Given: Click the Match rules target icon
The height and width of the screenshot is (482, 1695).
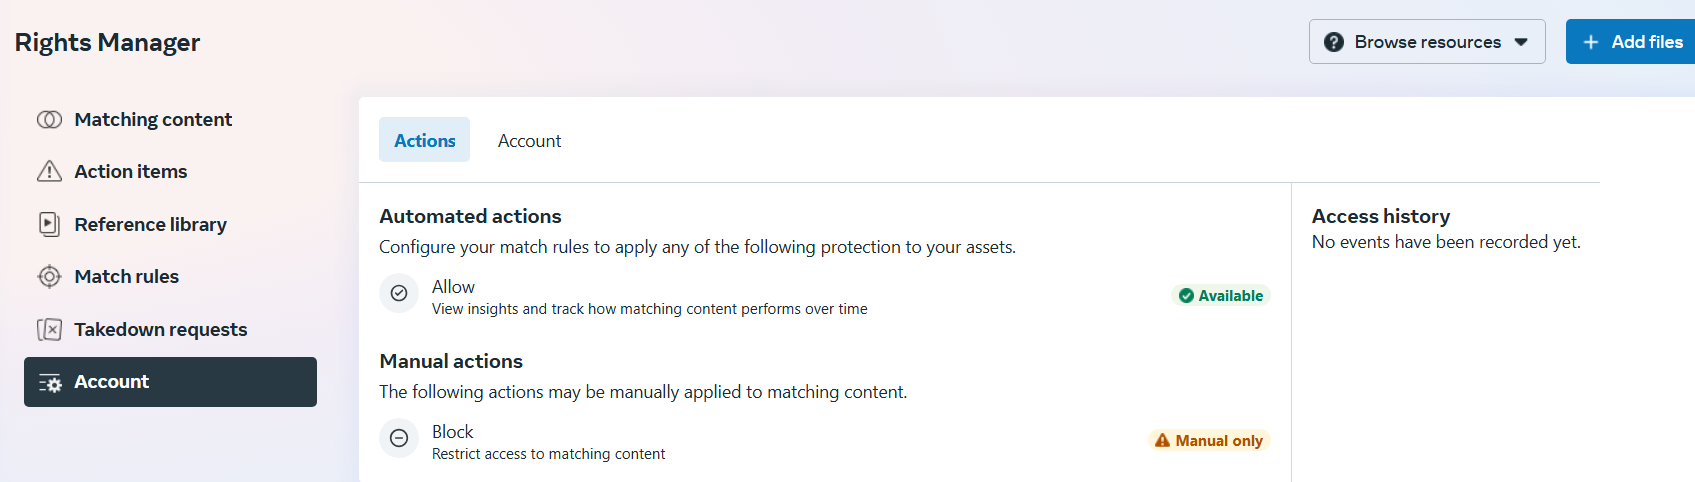Looking at the screenshot, I should 49,277.
